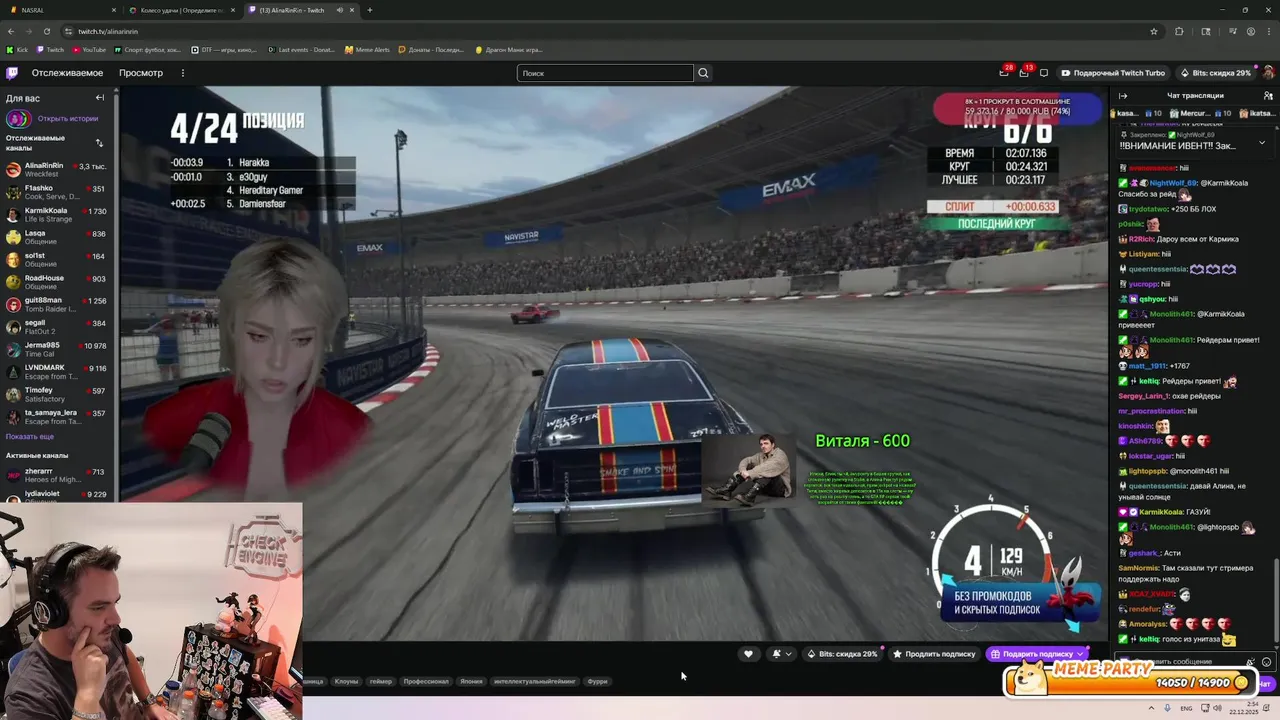This screenshot has height=720, width=1280.
Task: Collapse the followed channels sidebar
Action: 100,98
